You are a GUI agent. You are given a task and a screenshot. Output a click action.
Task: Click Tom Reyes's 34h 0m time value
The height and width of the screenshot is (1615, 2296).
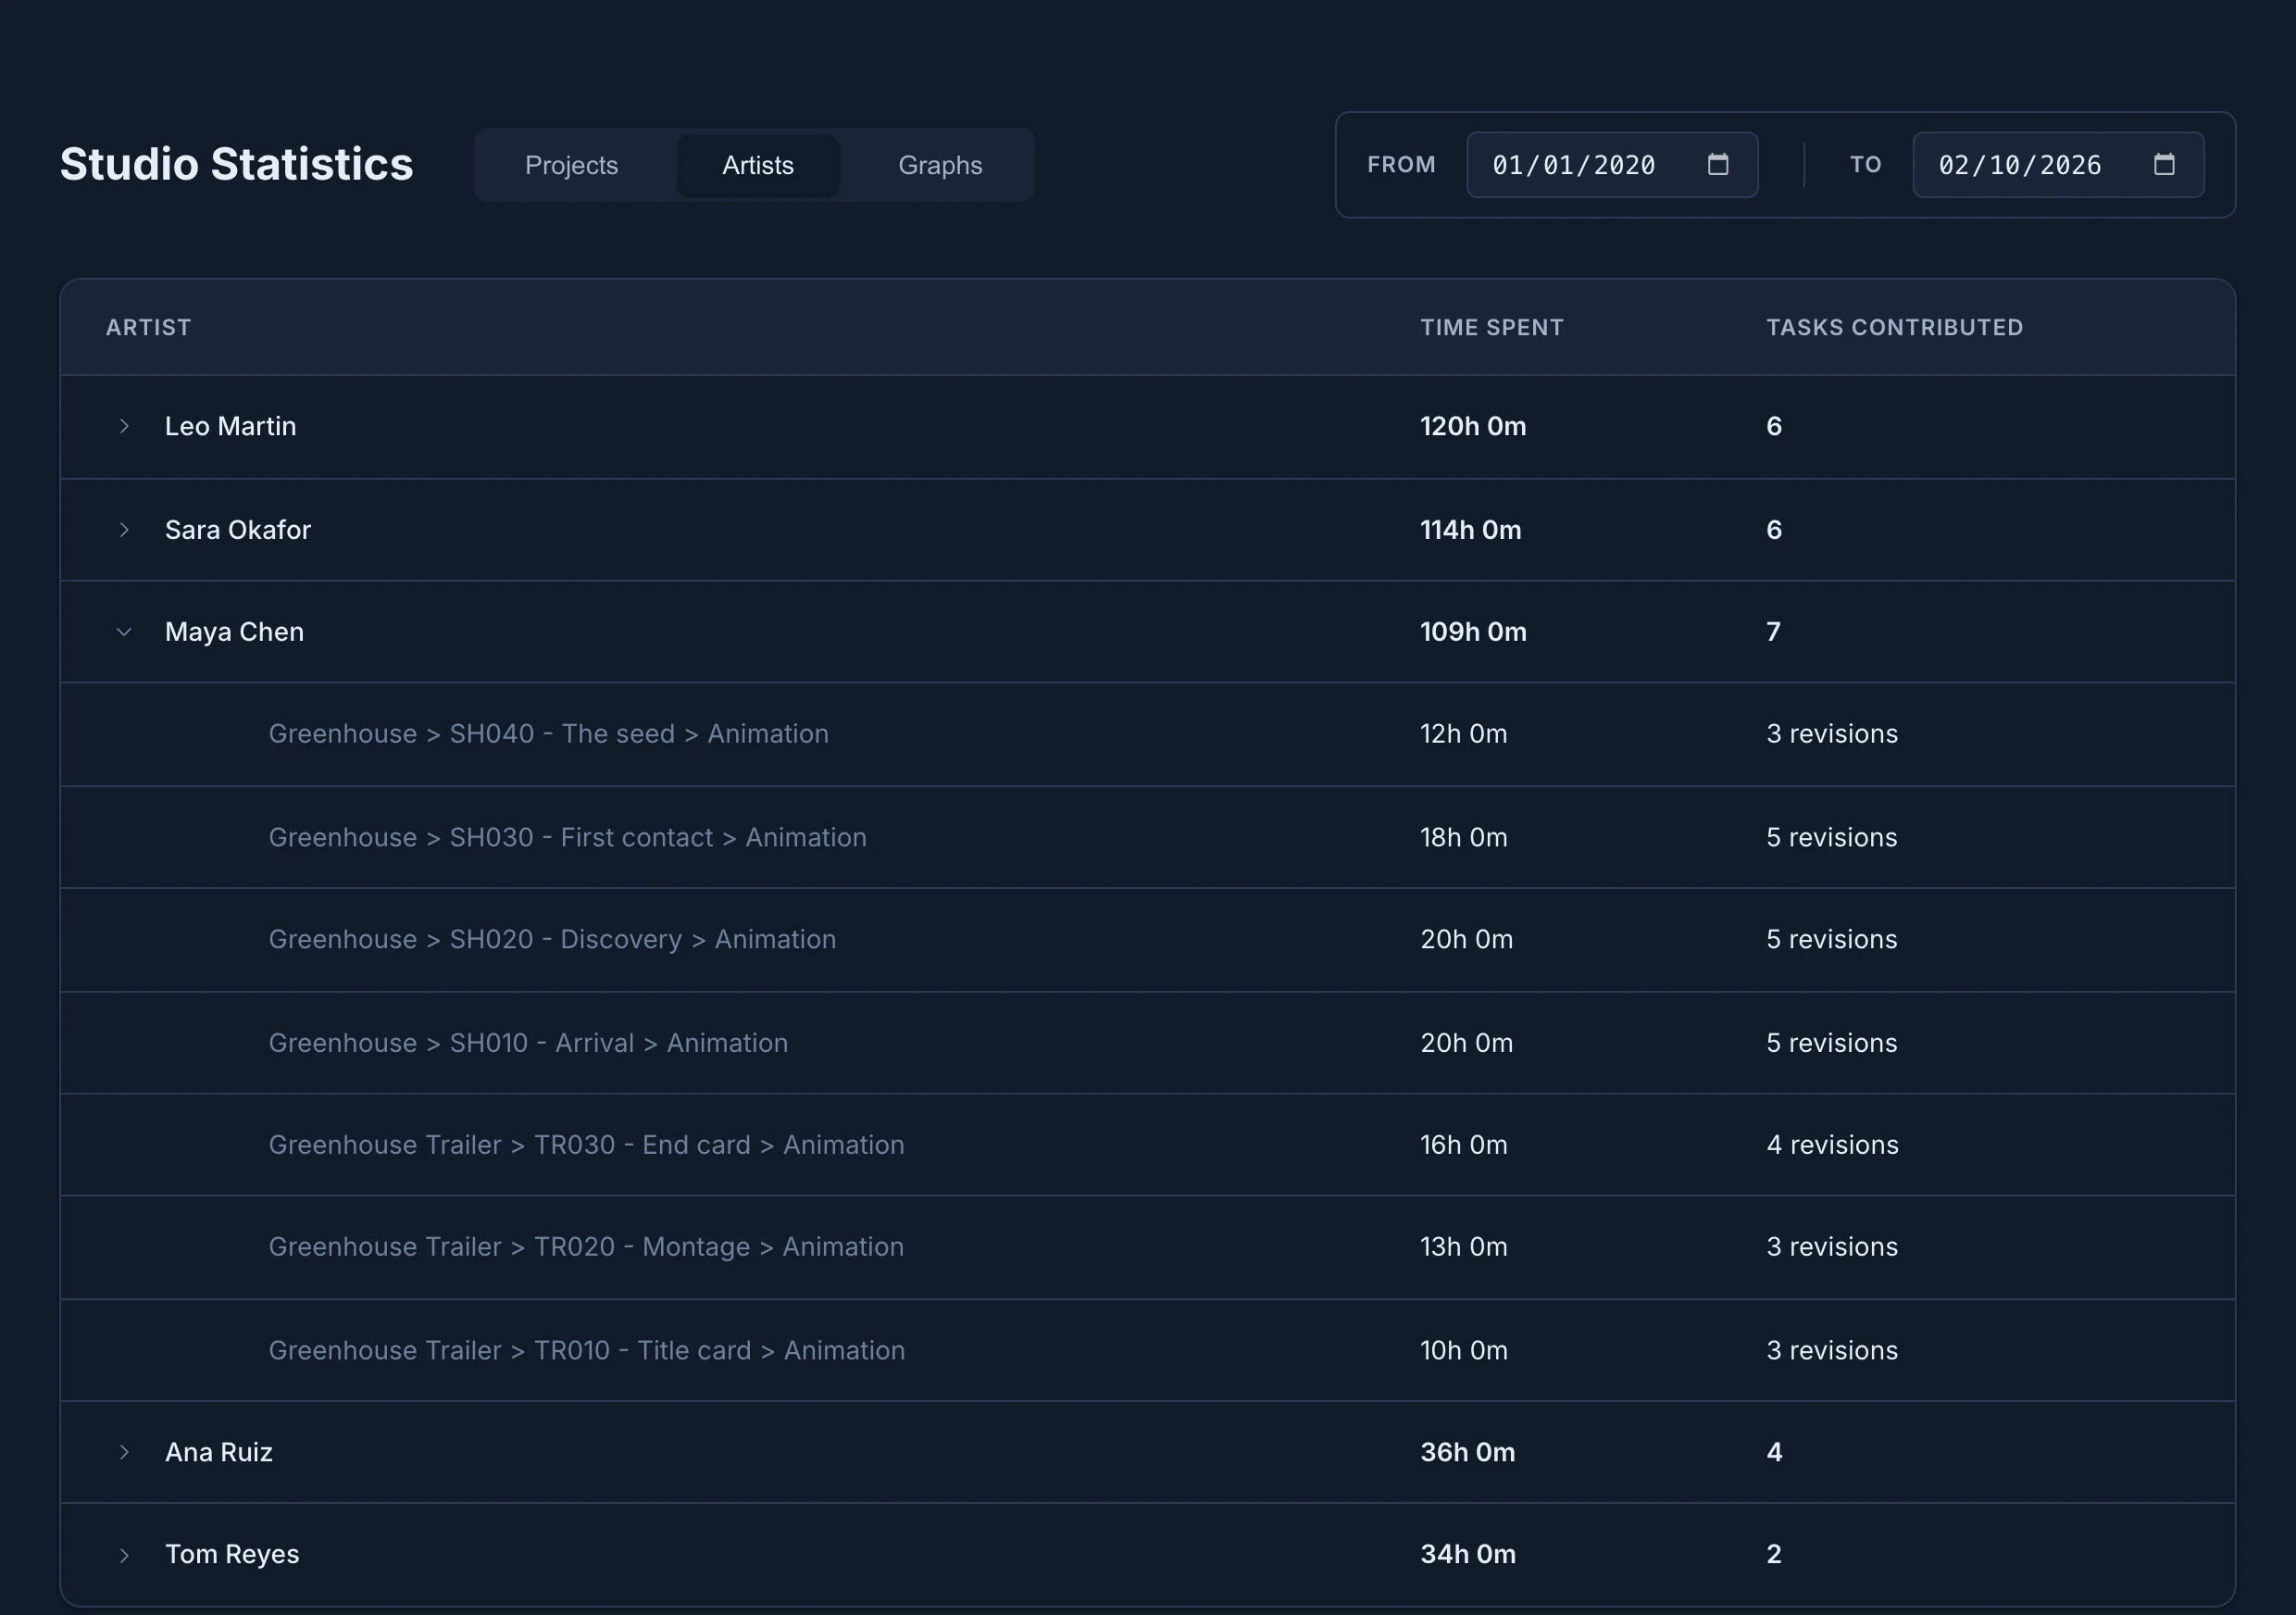coord(1468,1554)
